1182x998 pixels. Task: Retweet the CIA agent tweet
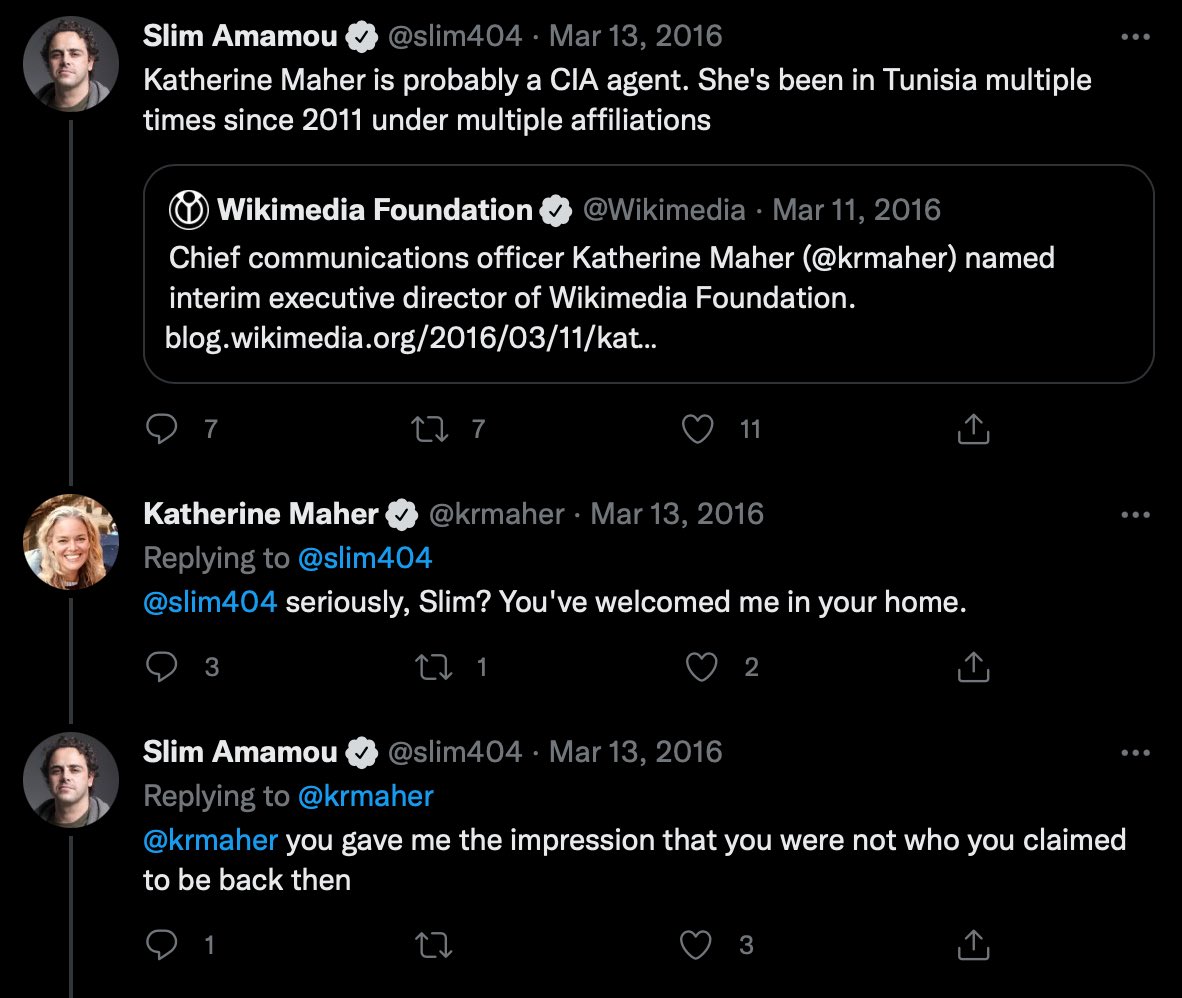[433, 429]
